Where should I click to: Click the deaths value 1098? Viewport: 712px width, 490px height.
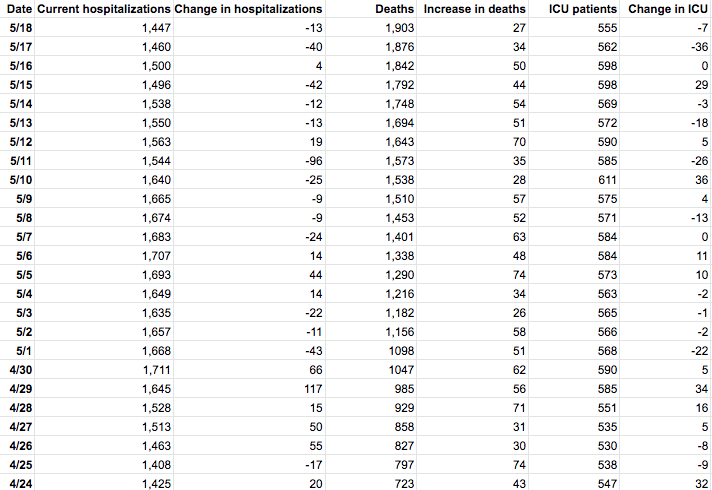click(399, 350)
